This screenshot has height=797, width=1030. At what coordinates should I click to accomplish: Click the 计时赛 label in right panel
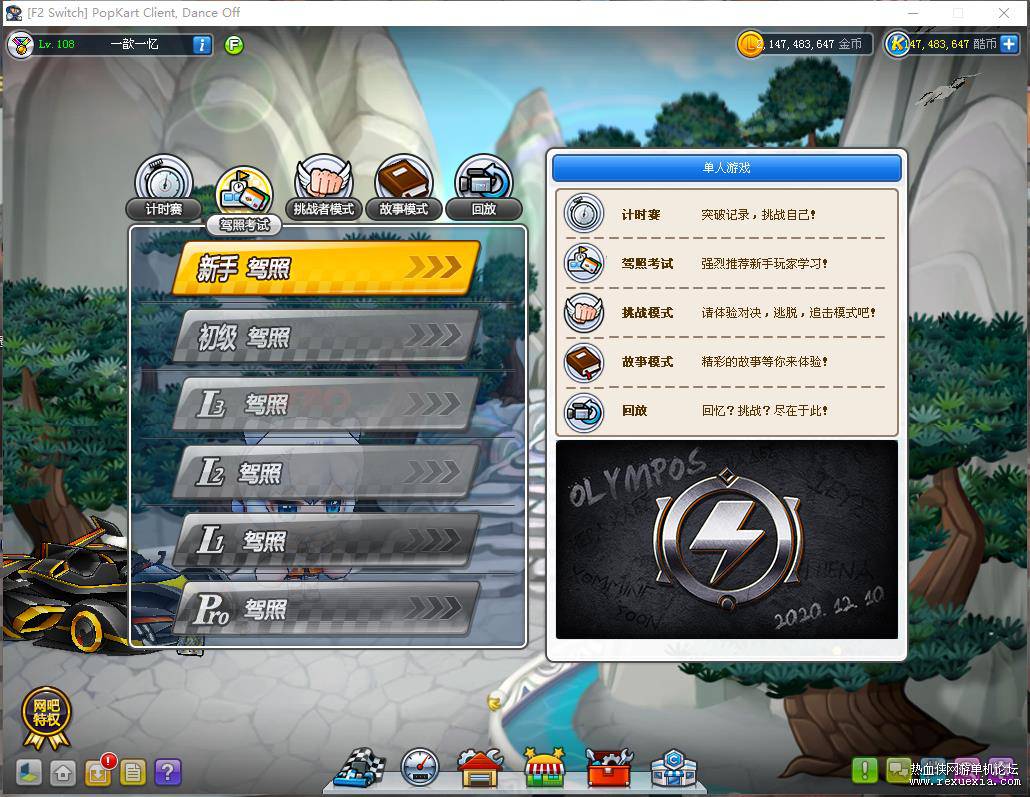coord(641,215)
